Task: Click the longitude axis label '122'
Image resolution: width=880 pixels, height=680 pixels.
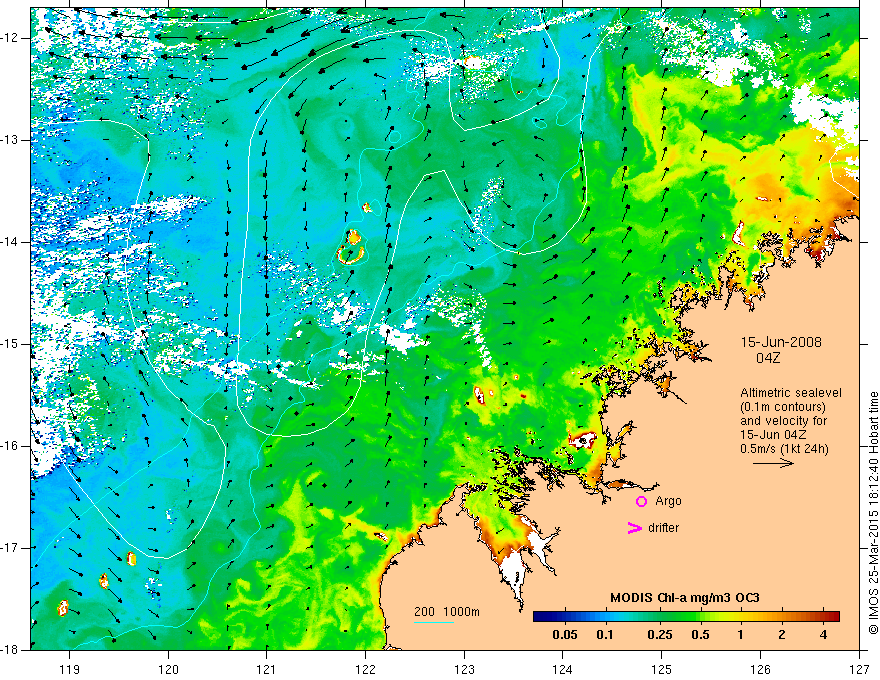Action: pyautogui.click(x=365, y=670)
